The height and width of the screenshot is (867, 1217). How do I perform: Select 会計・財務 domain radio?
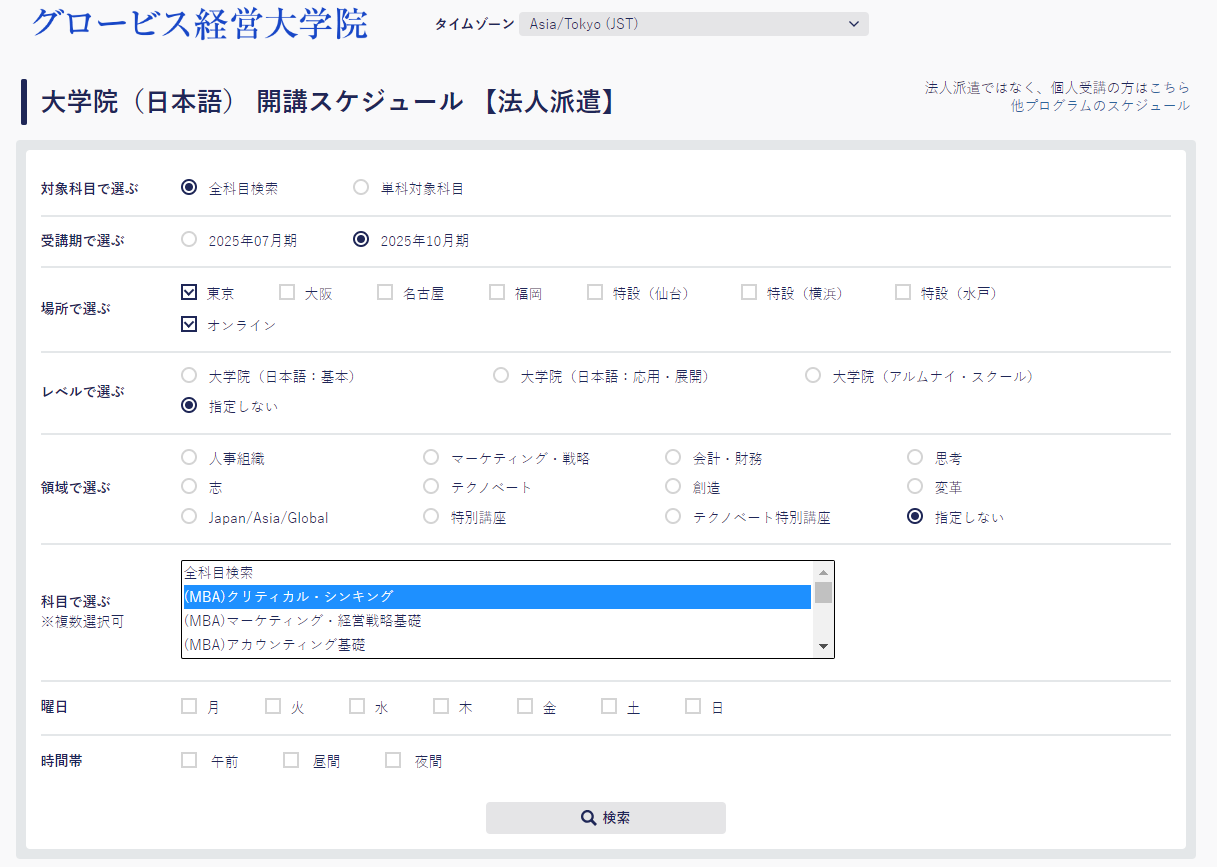click(673, 457)
